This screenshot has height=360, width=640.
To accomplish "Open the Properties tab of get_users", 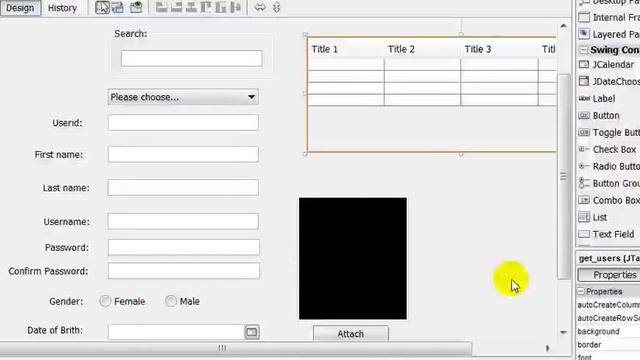I will 609,275.
